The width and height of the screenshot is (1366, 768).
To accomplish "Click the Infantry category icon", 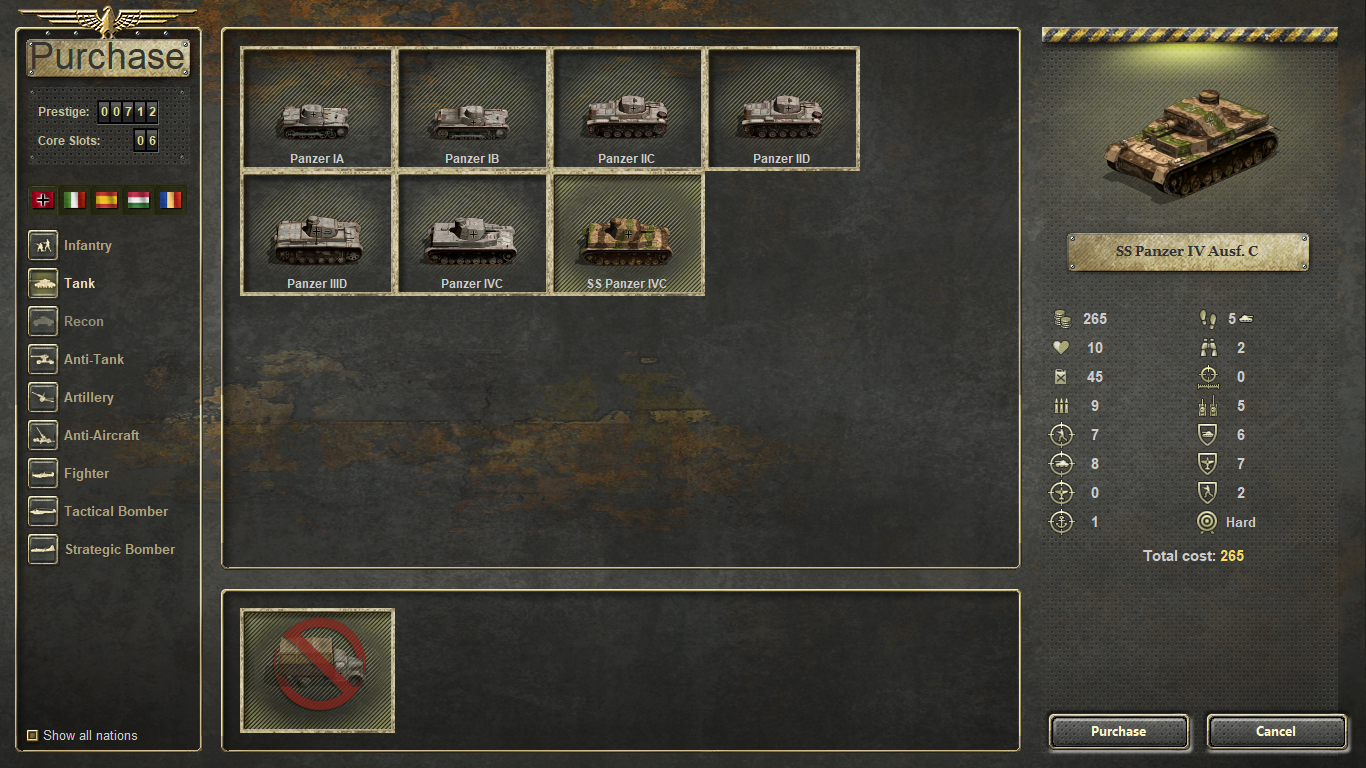I will 43,245.
